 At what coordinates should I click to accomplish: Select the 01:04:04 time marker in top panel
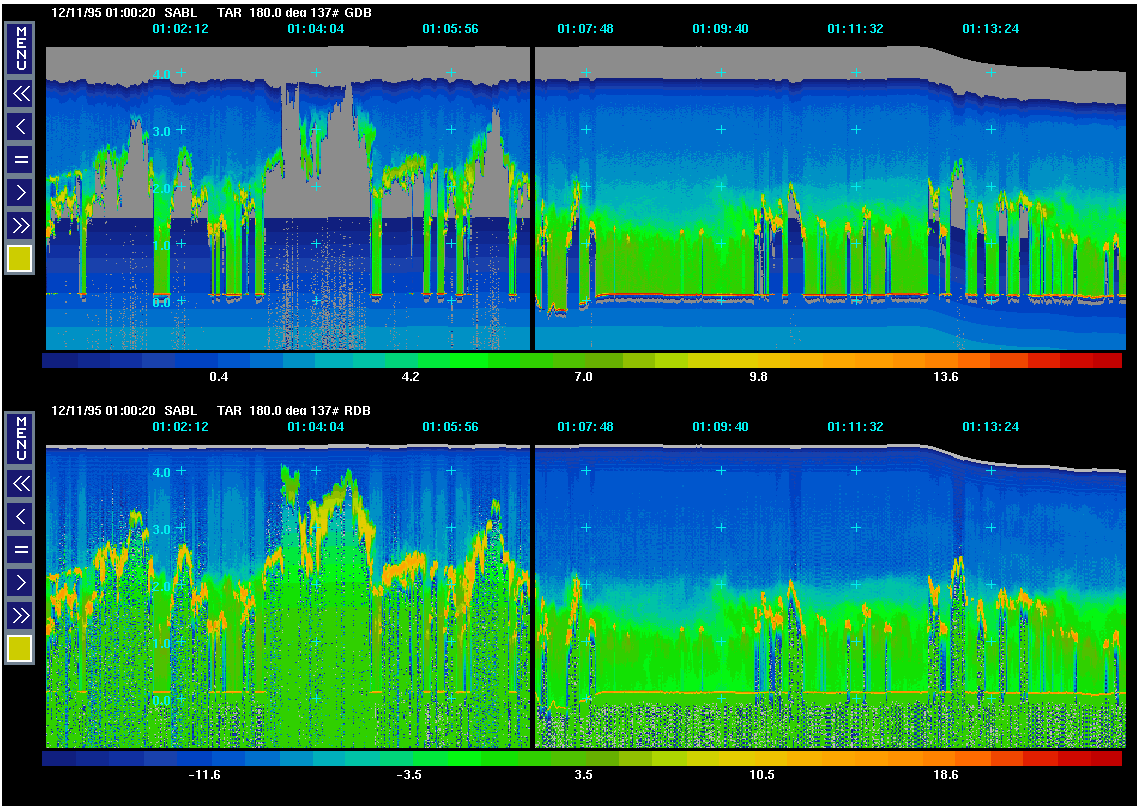(x=316, y=29)
